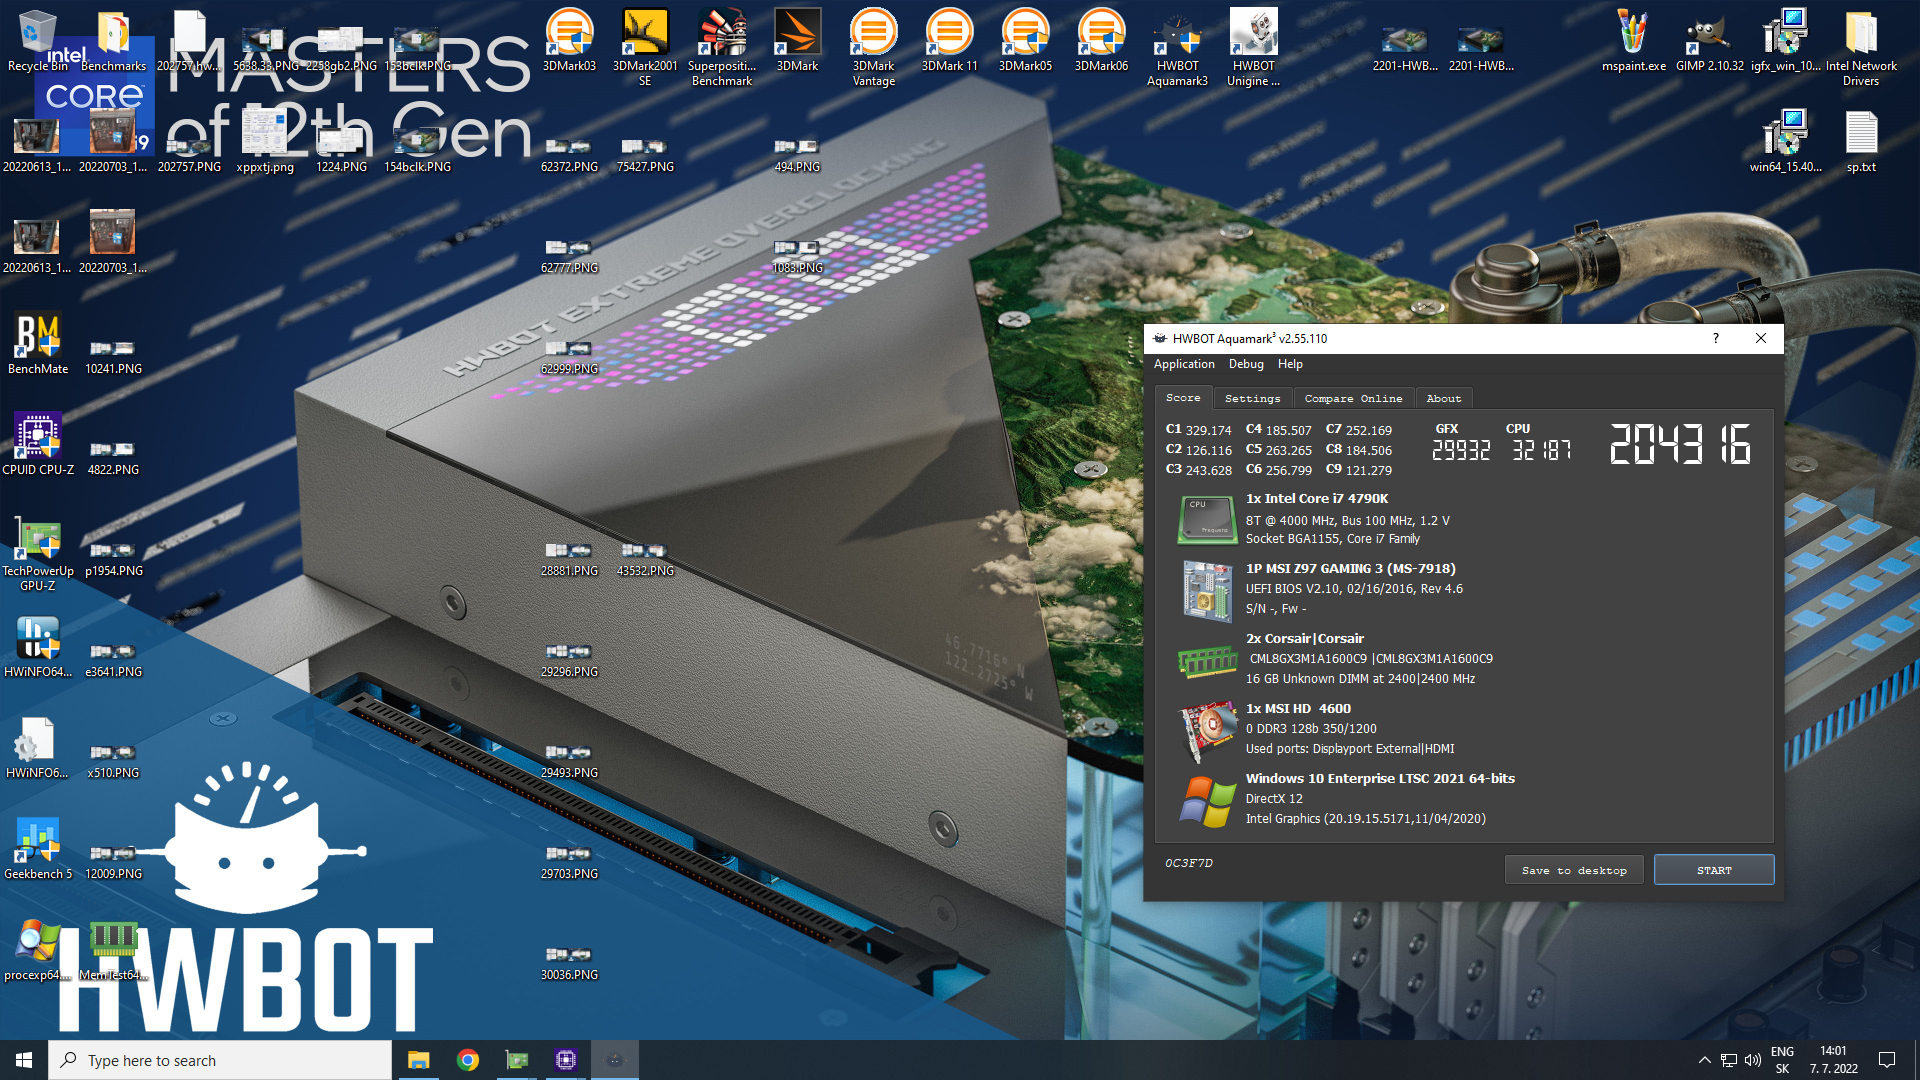Screen dimensions: 1920x1080
Task: Launch the 3DMark 11 shortcut
Action: (x=949, y=42)
